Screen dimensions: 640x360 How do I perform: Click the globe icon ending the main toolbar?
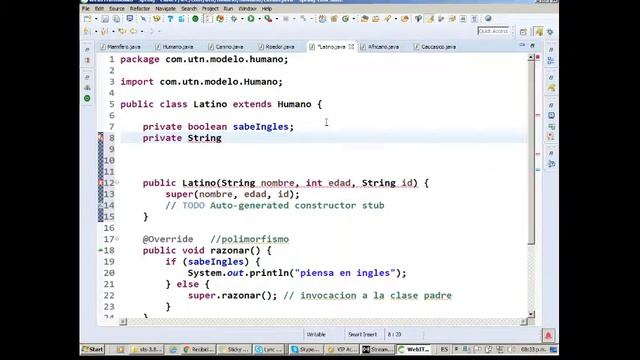tap(488, 19)
